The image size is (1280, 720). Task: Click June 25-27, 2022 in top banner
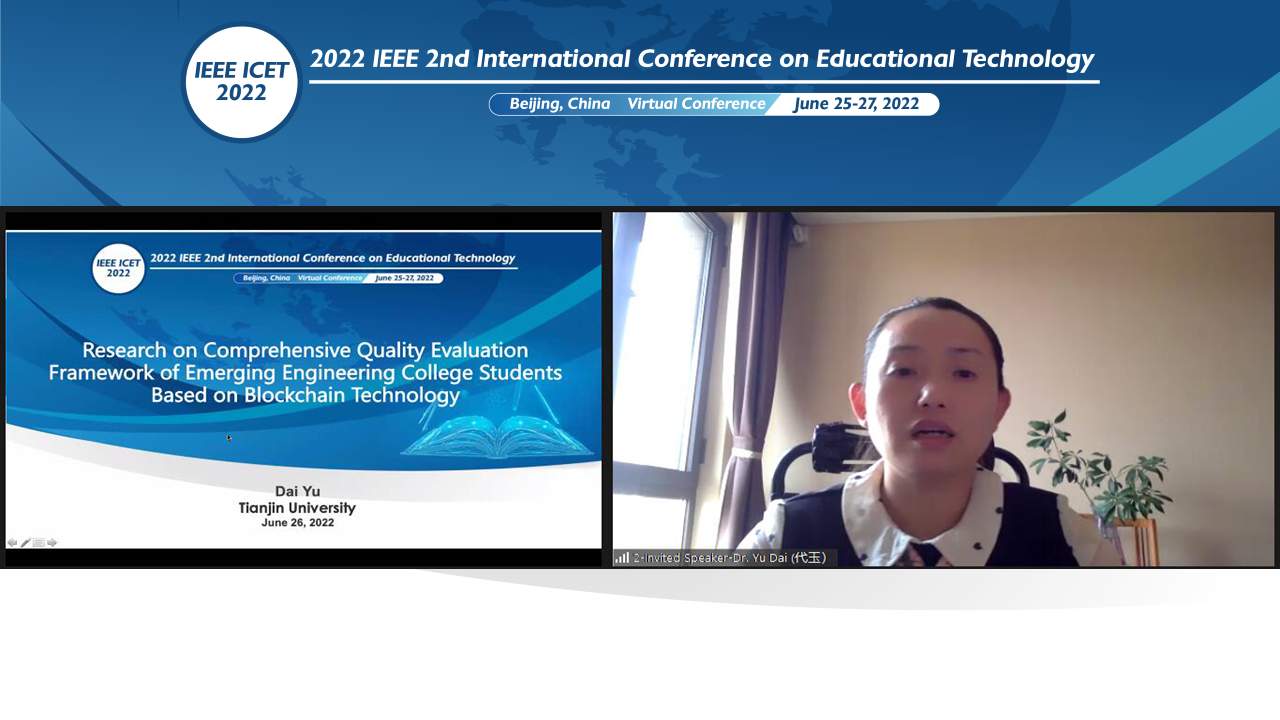856,104
